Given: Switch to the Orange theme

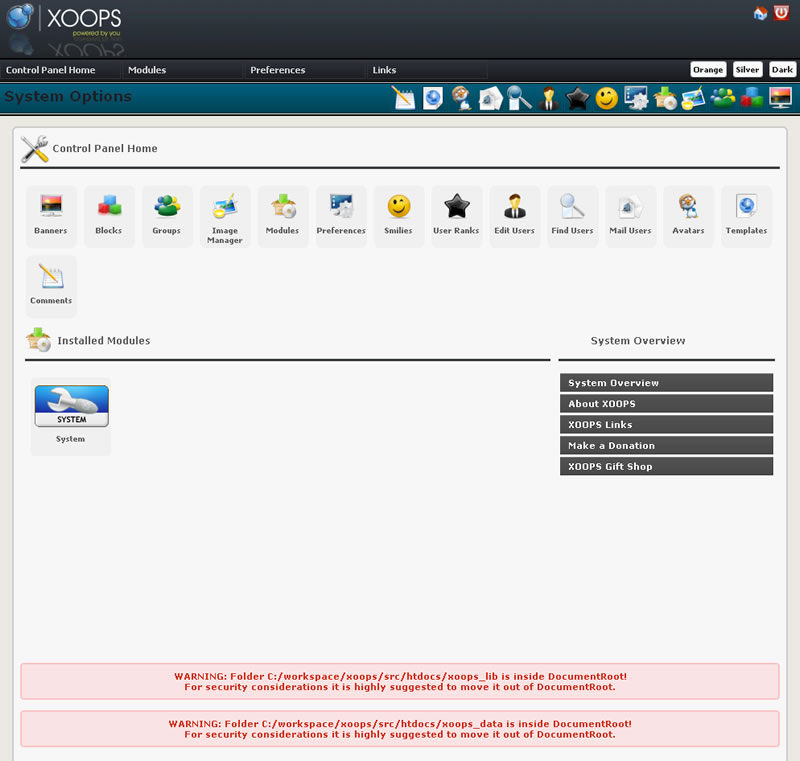Looking at the screenshot, I should [708, 69].
